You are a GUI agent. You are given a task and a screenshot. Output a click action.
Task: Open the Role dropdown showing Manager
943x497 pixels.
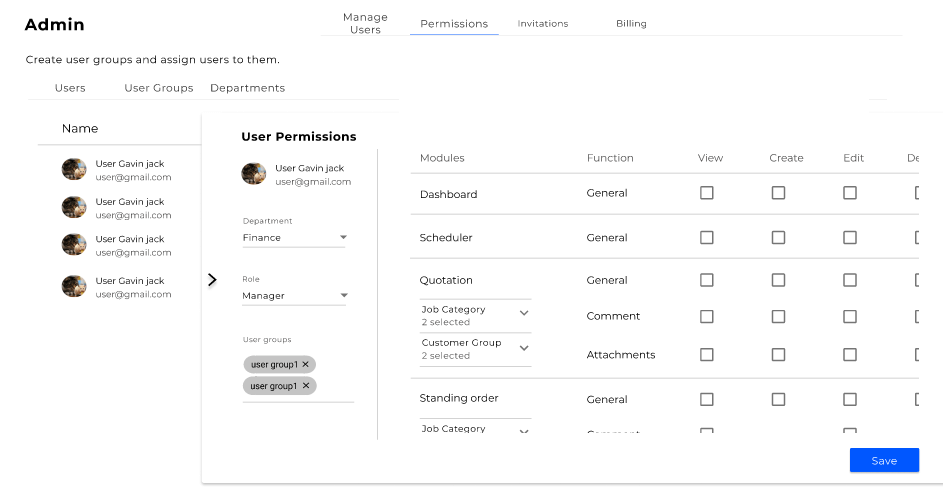coord(294,296)
